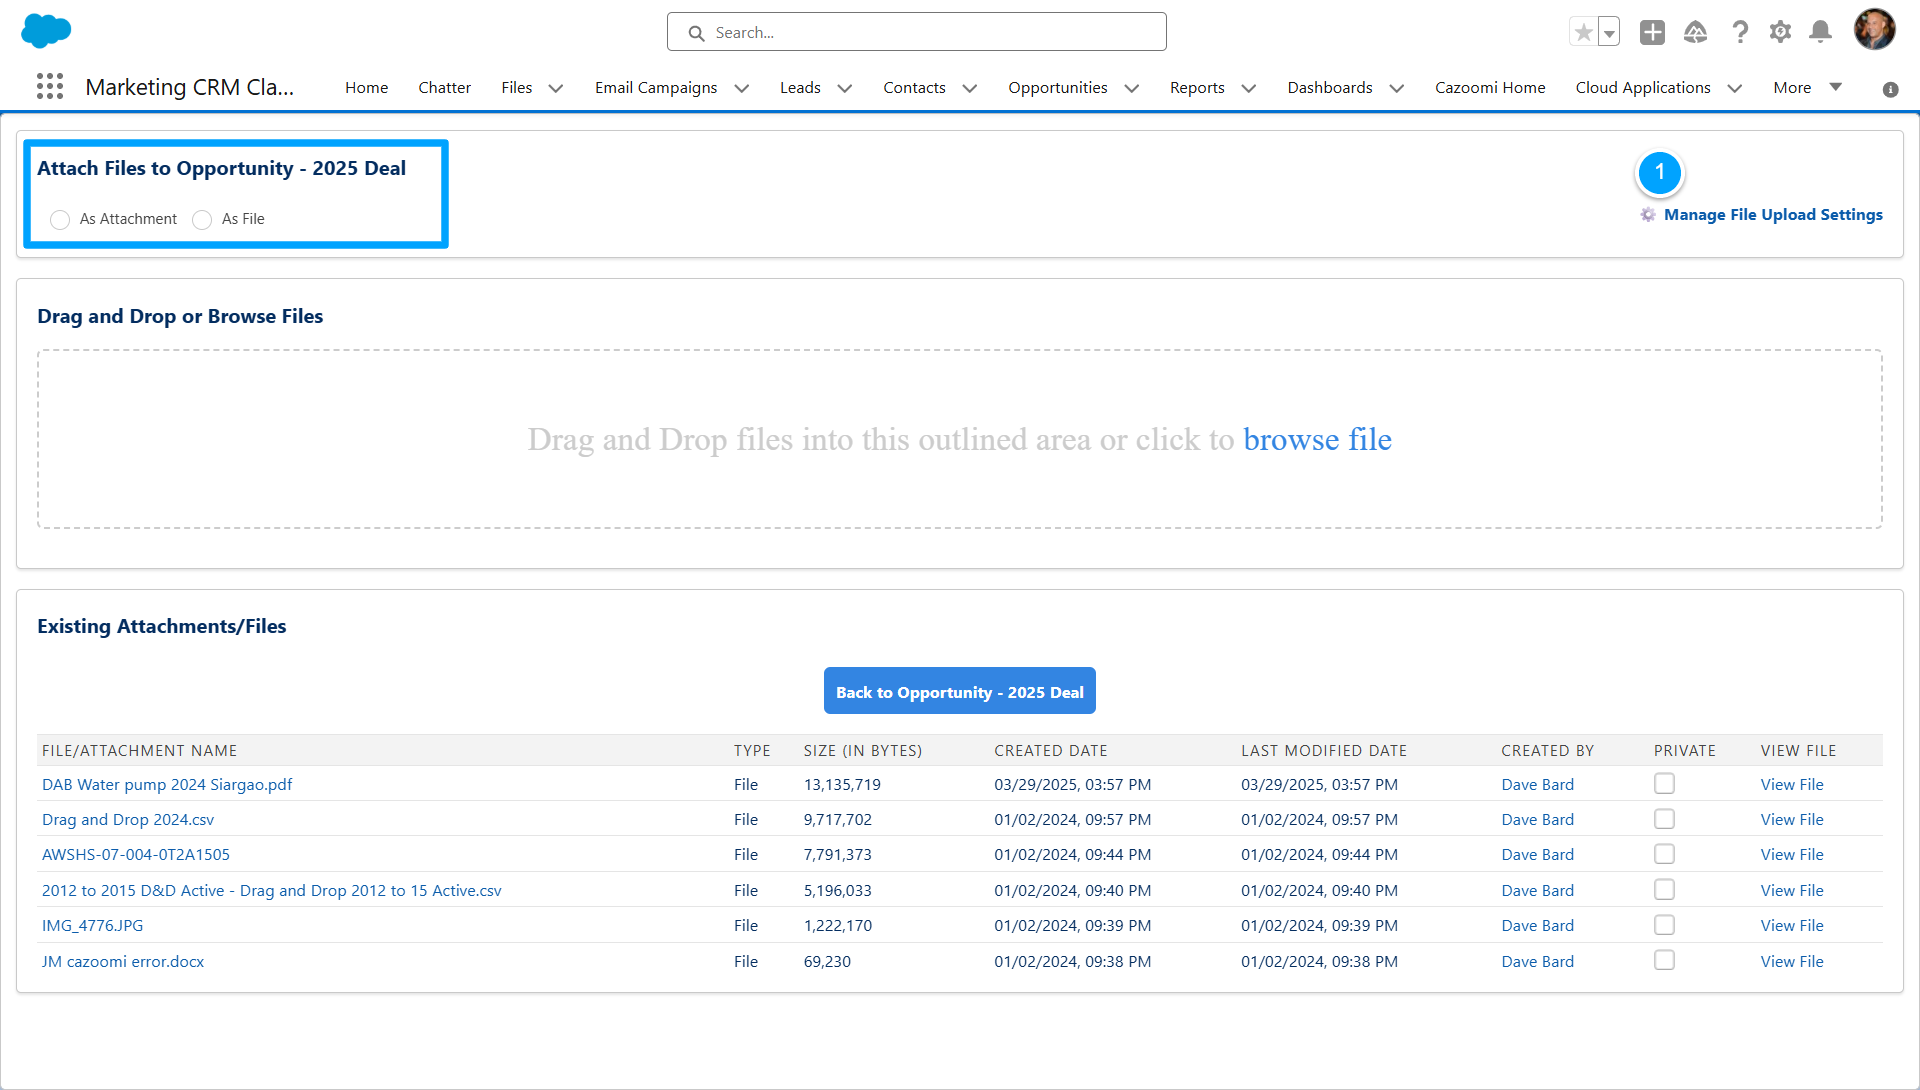This screenshot has width=1920, height=1090.
Task: Click the Favorites star icon
Action: (x=1583, y=33)
